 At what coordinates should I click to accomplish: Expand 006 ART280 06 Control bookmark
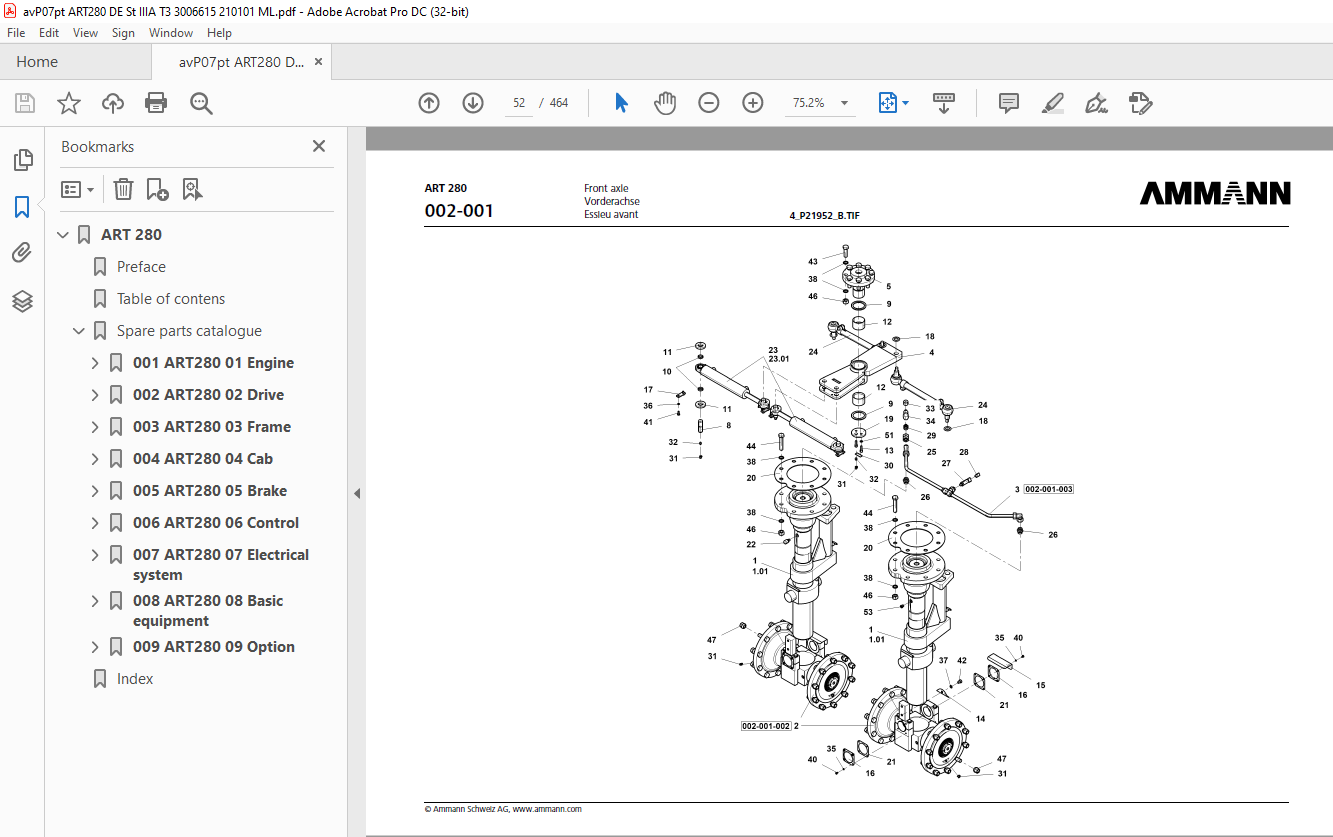(95, 523)
